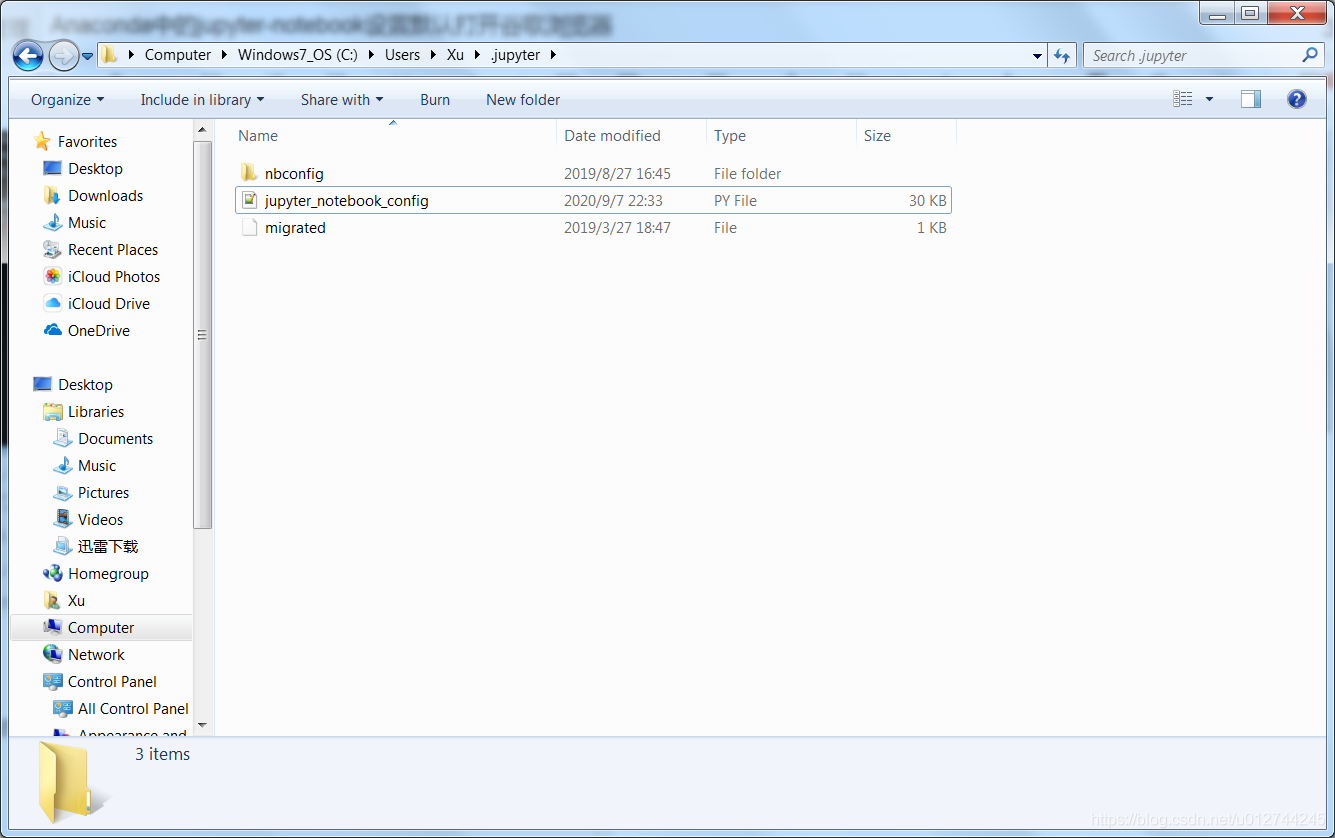Open OneDrive in navigation pane

(x=98, y=330)
